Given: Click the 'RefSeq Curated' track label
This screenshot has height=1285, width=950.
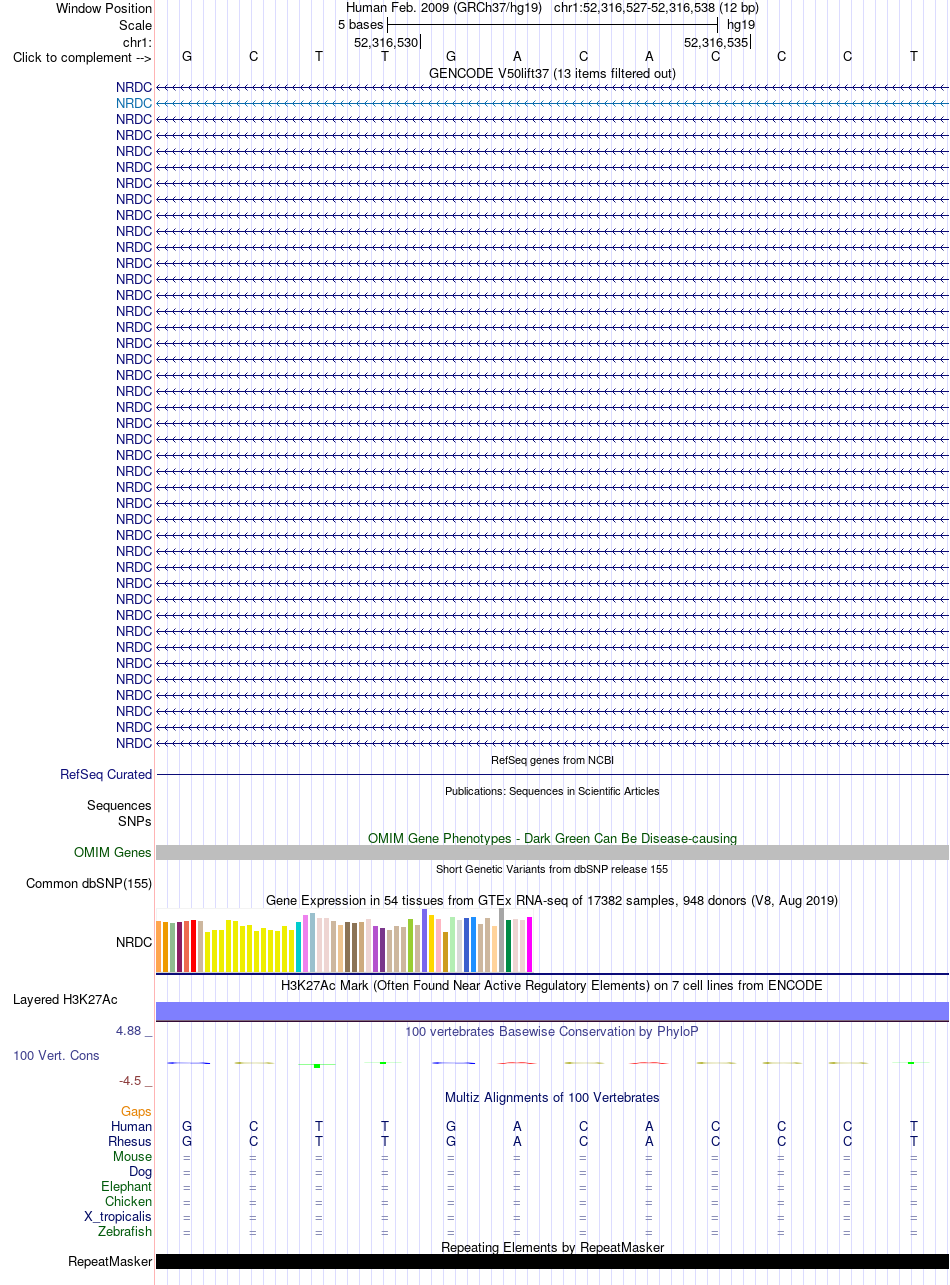Looking at the screenshot, I should (106, 775).
